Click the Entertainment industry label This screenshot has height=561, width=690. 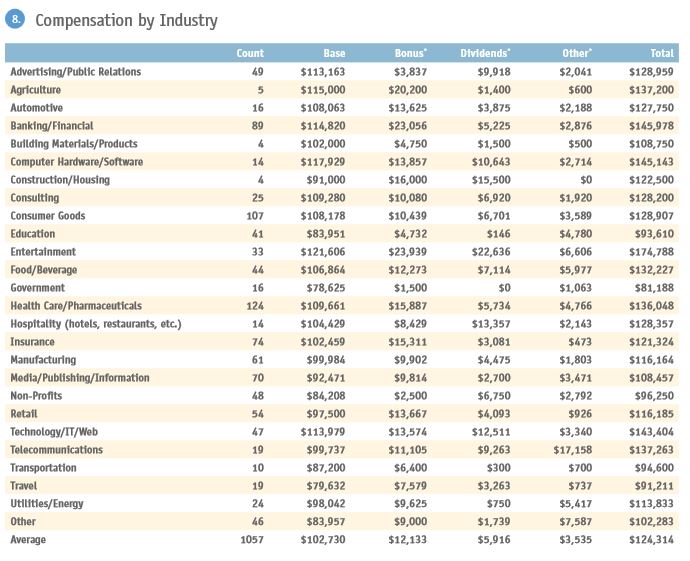[x=43, y=252]
